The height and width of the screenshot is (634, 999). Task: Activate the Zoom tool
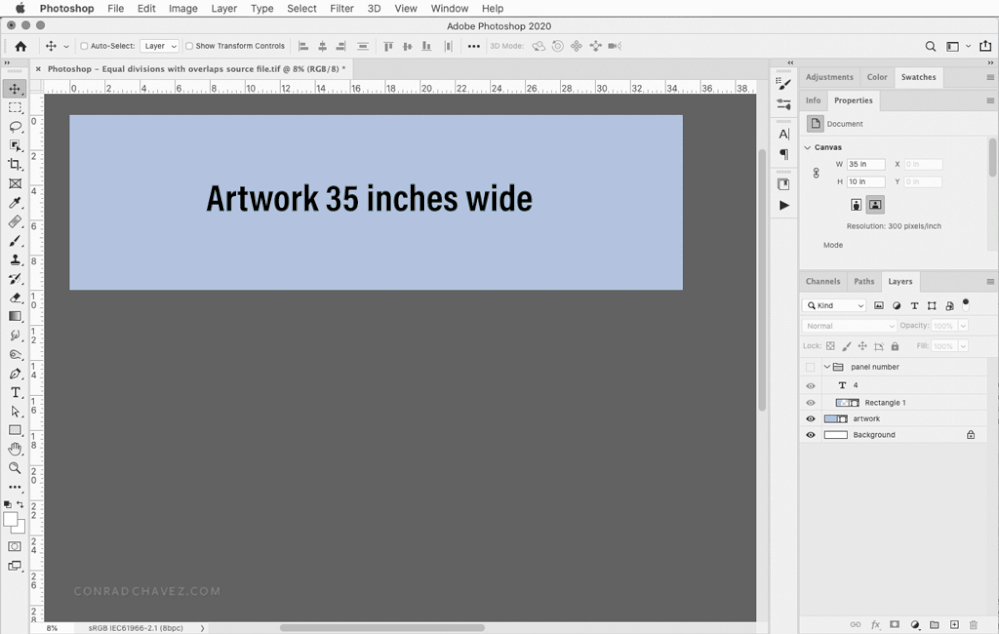pos(15,468)
